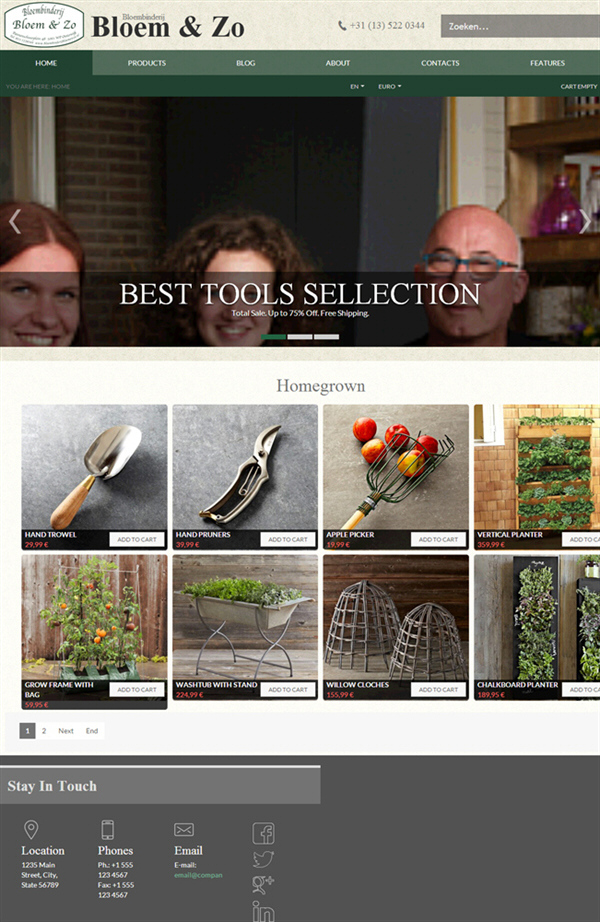
Task: Advance the slider with the right arrow
Action: pyautogui.click(x=585, y=222)
